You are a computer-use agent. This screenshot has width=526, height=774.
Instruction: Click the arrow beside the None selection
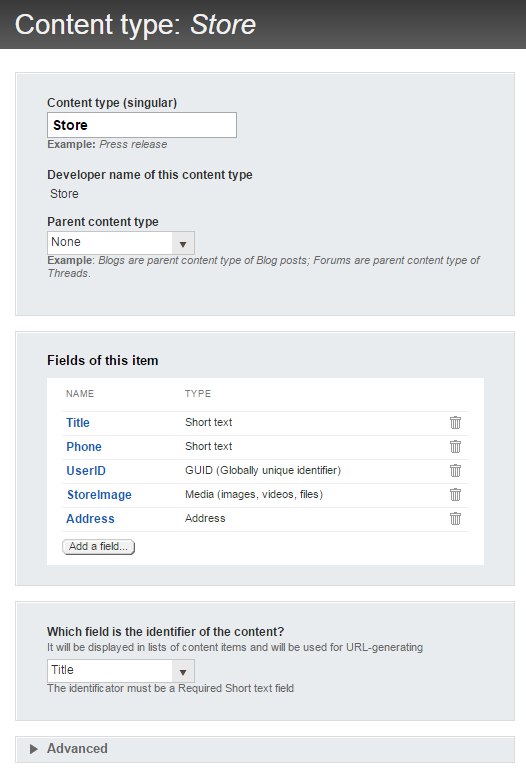click(x=183, y=243)
